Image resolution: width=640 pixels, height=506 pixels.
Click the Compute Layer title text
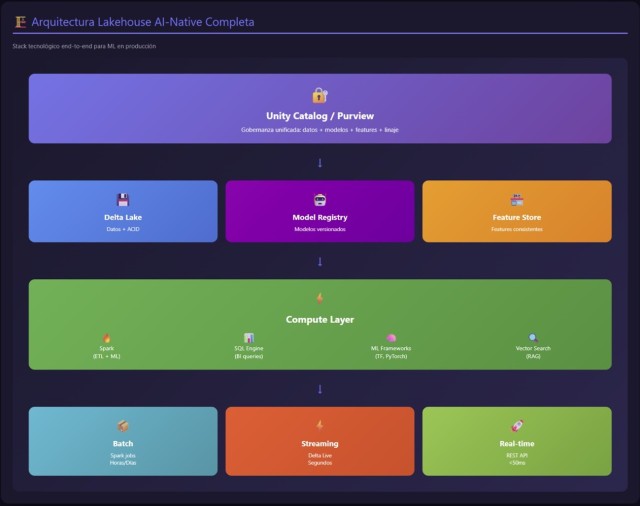[320, 320]
